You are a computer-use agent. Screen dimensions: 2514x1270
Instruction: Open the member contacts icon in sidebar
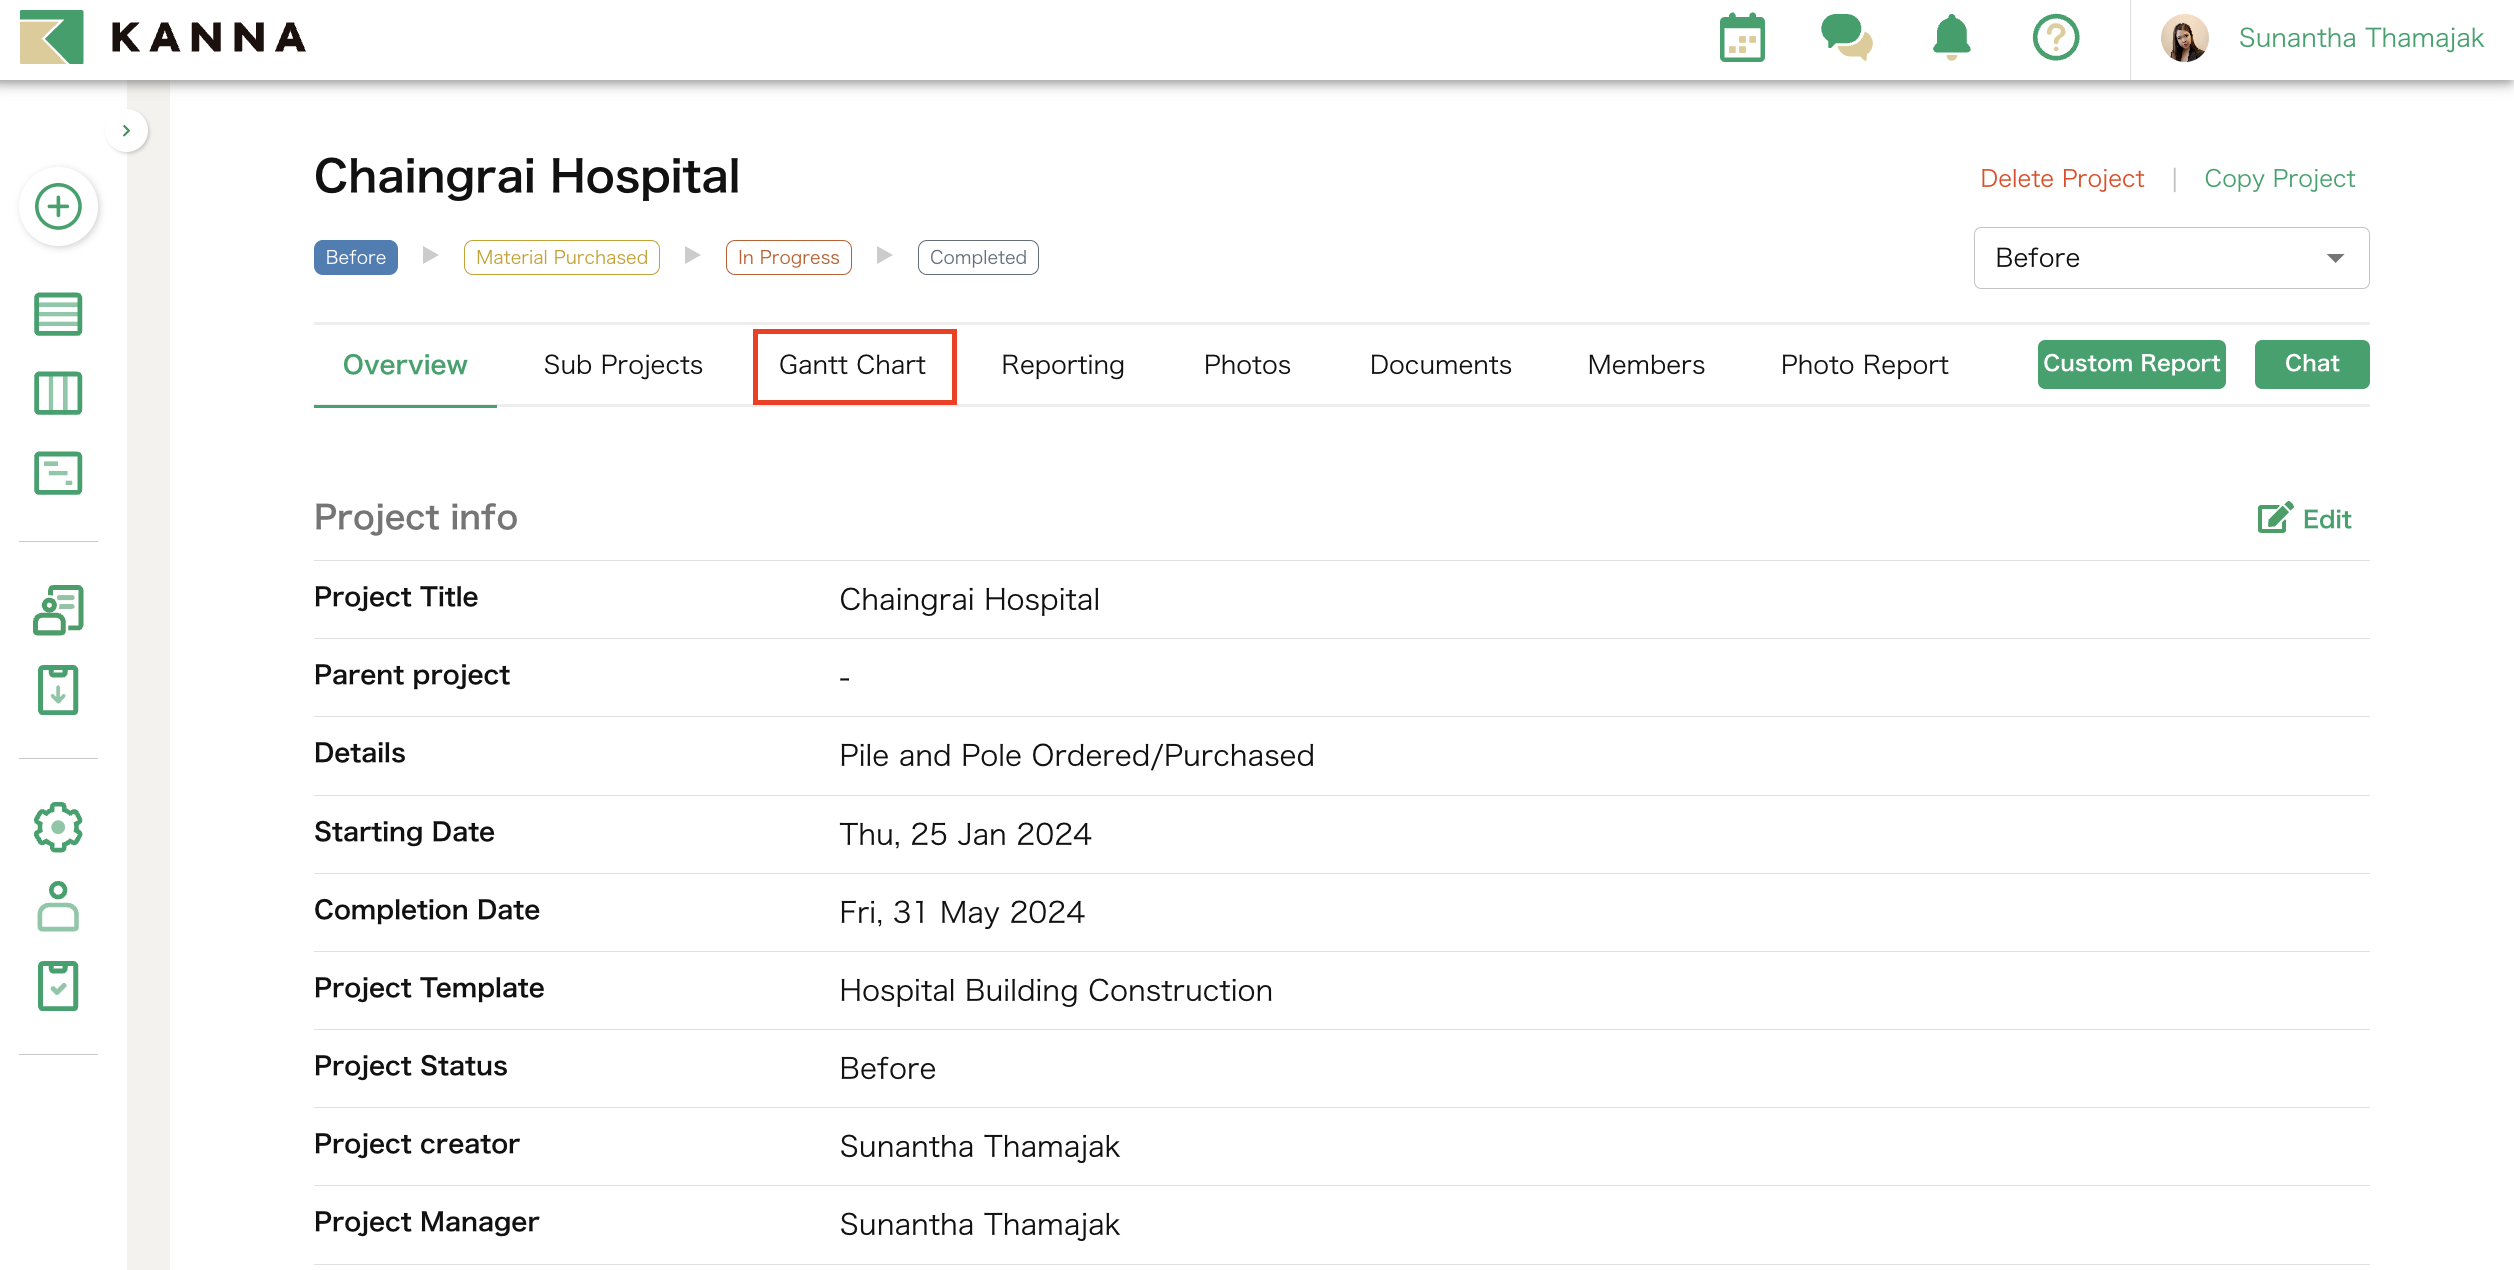point(58,608)
